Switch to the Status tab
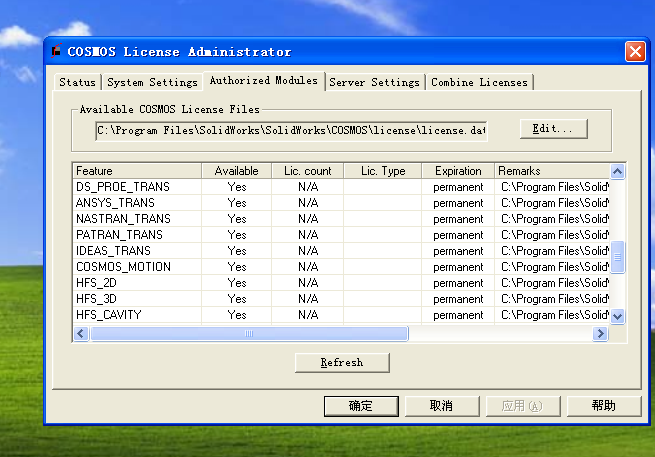655x457 pixels. click(77, 82)
